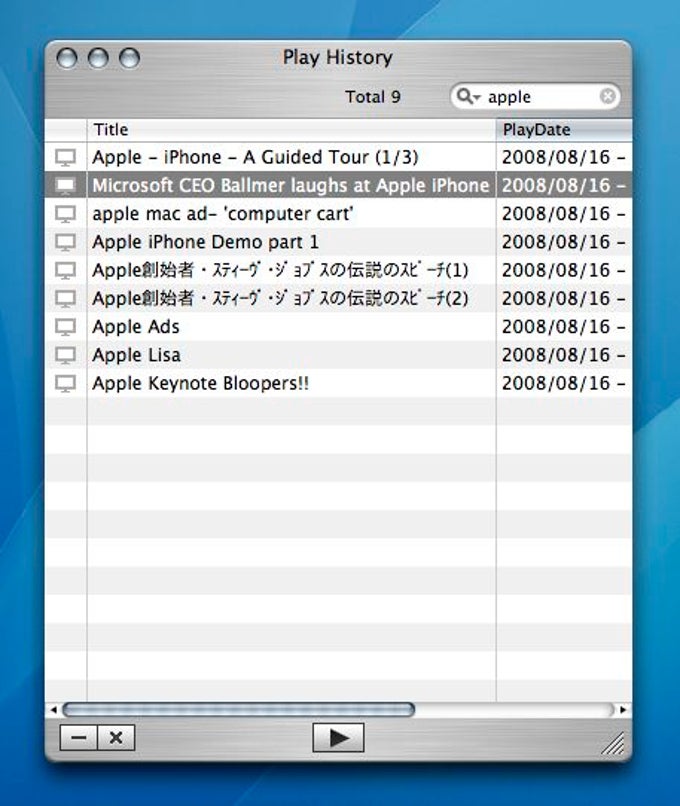Click the play date of the computer cart ad
The width and height of the screenshot is (680, 806).
(564, 214)
